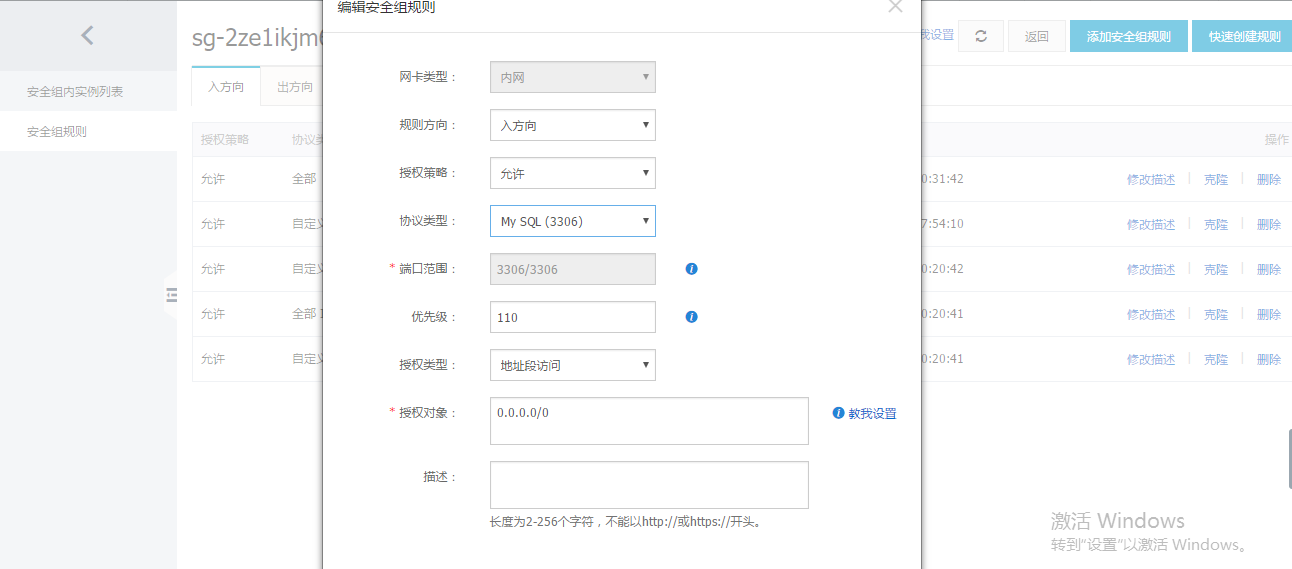Click the 描述 description text area
The image size is (1292, 569).
pos(649,485)
